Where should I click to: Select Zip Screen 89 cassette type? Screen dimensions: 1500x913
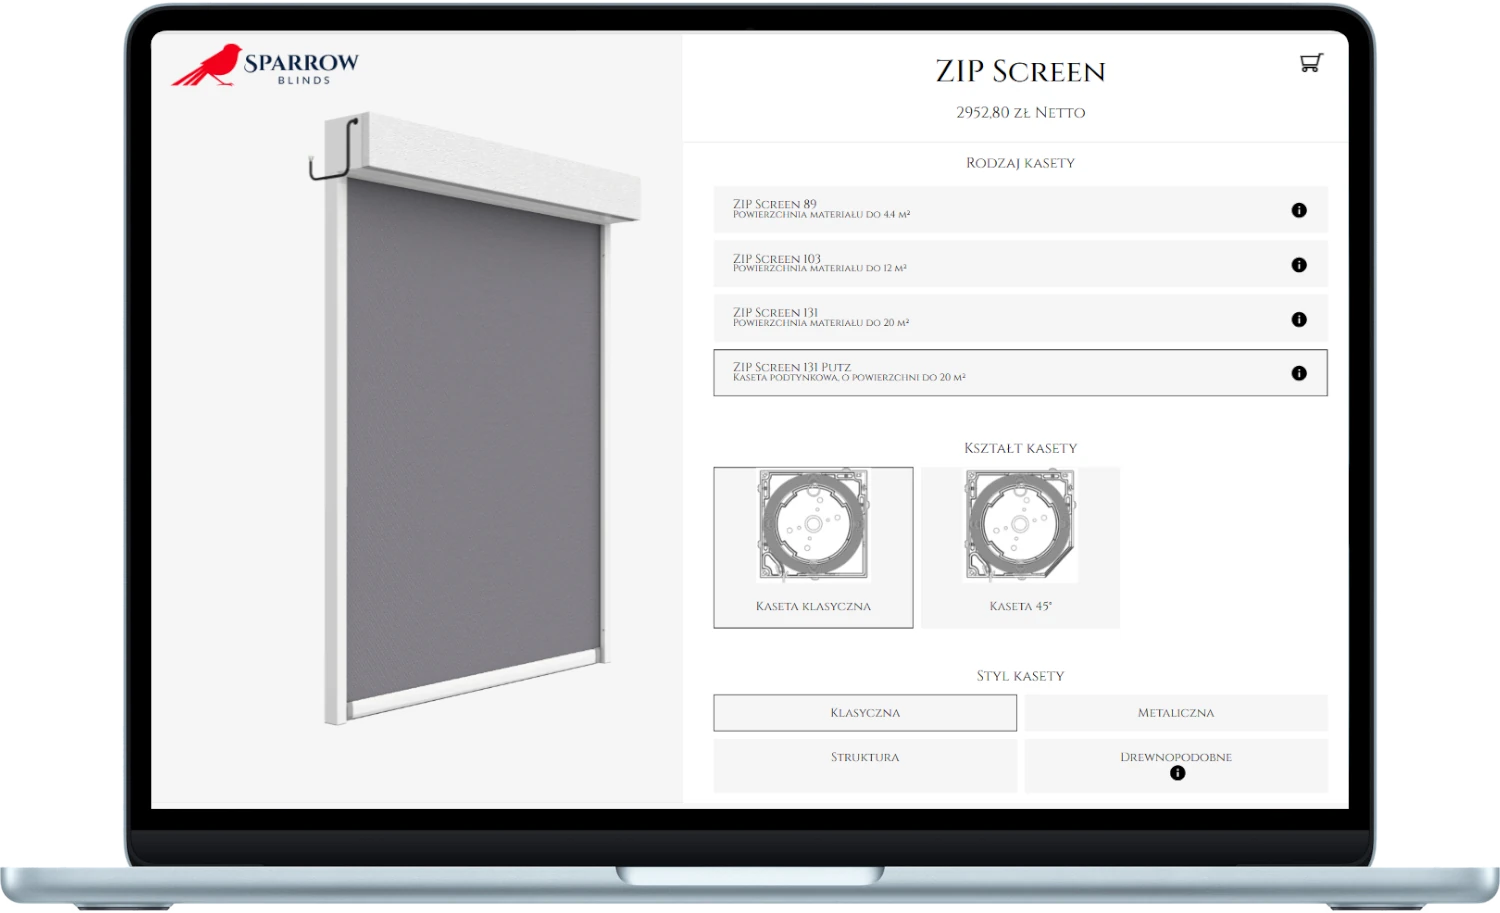[x=1020, y=210]
